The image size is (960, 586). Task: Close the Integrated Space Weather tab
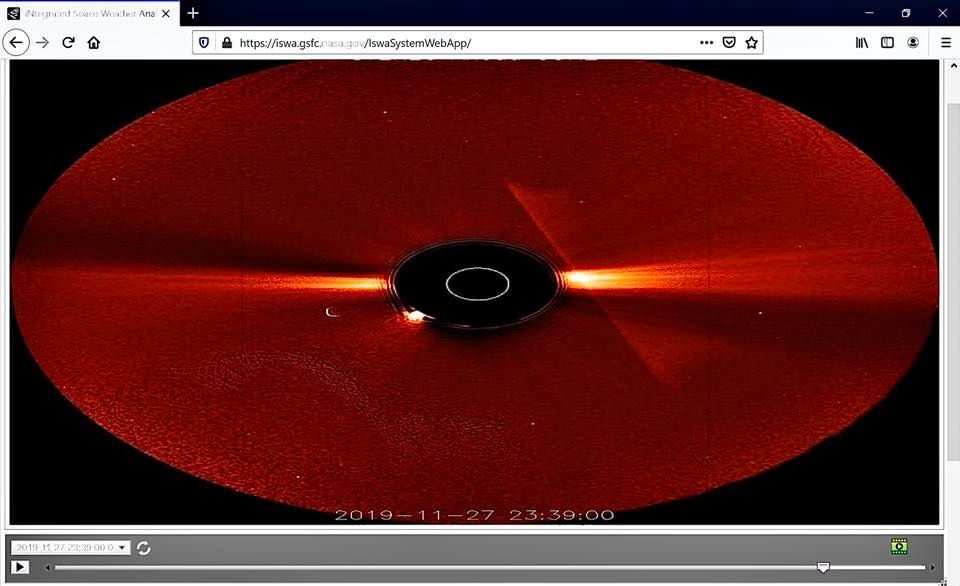click(x=166, y=13)
